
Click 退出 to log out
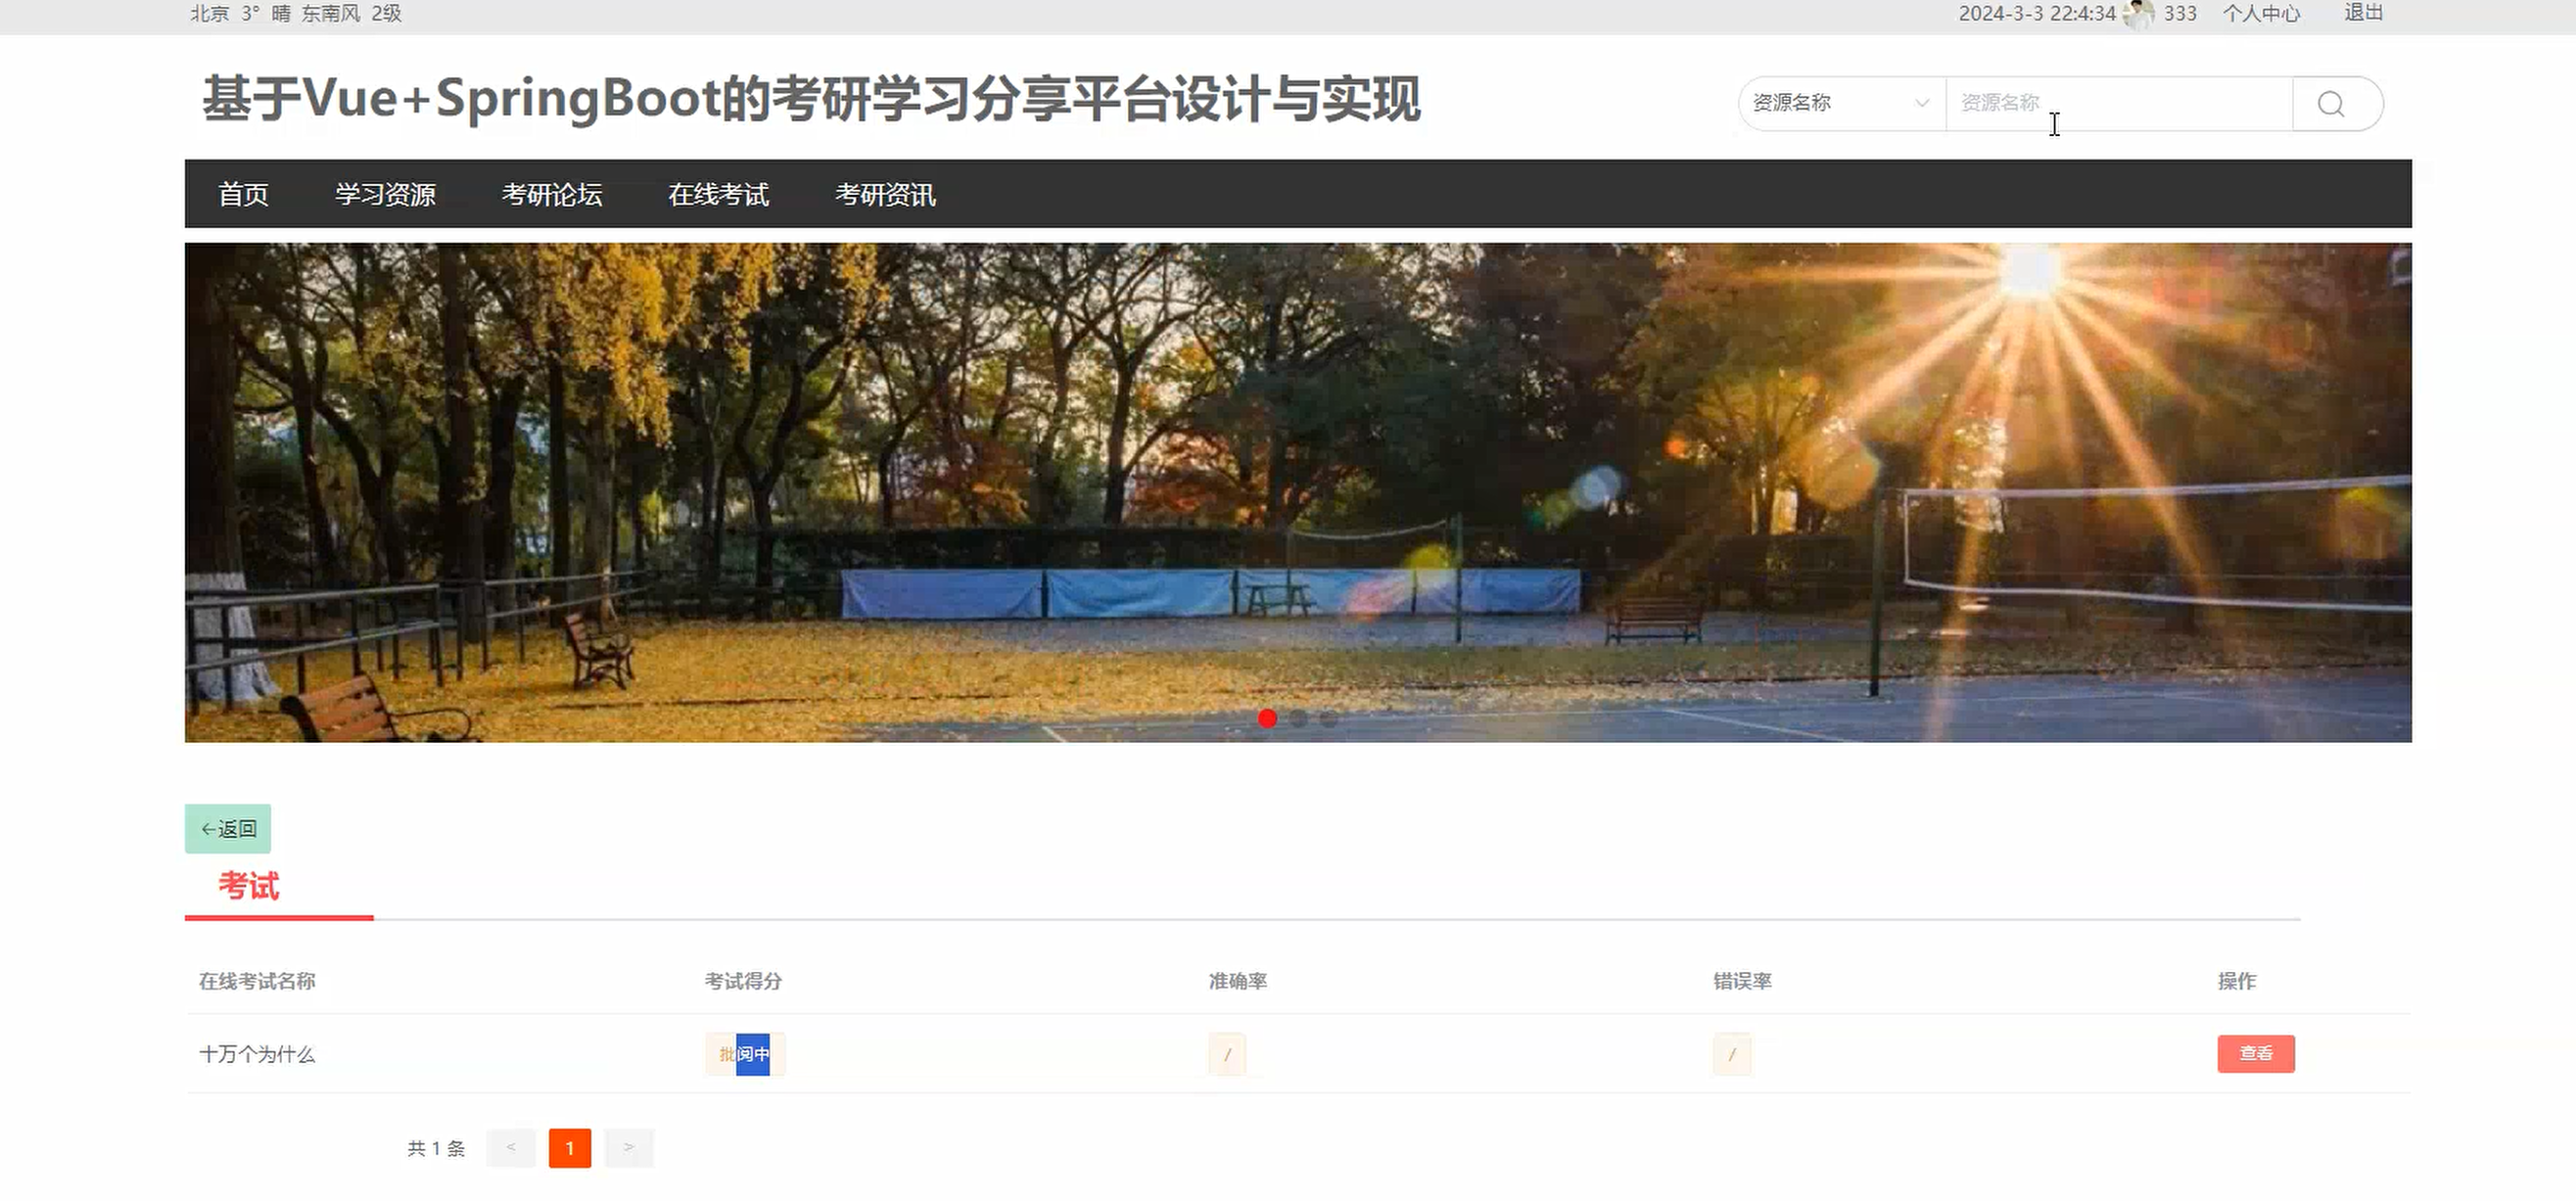2364,12
